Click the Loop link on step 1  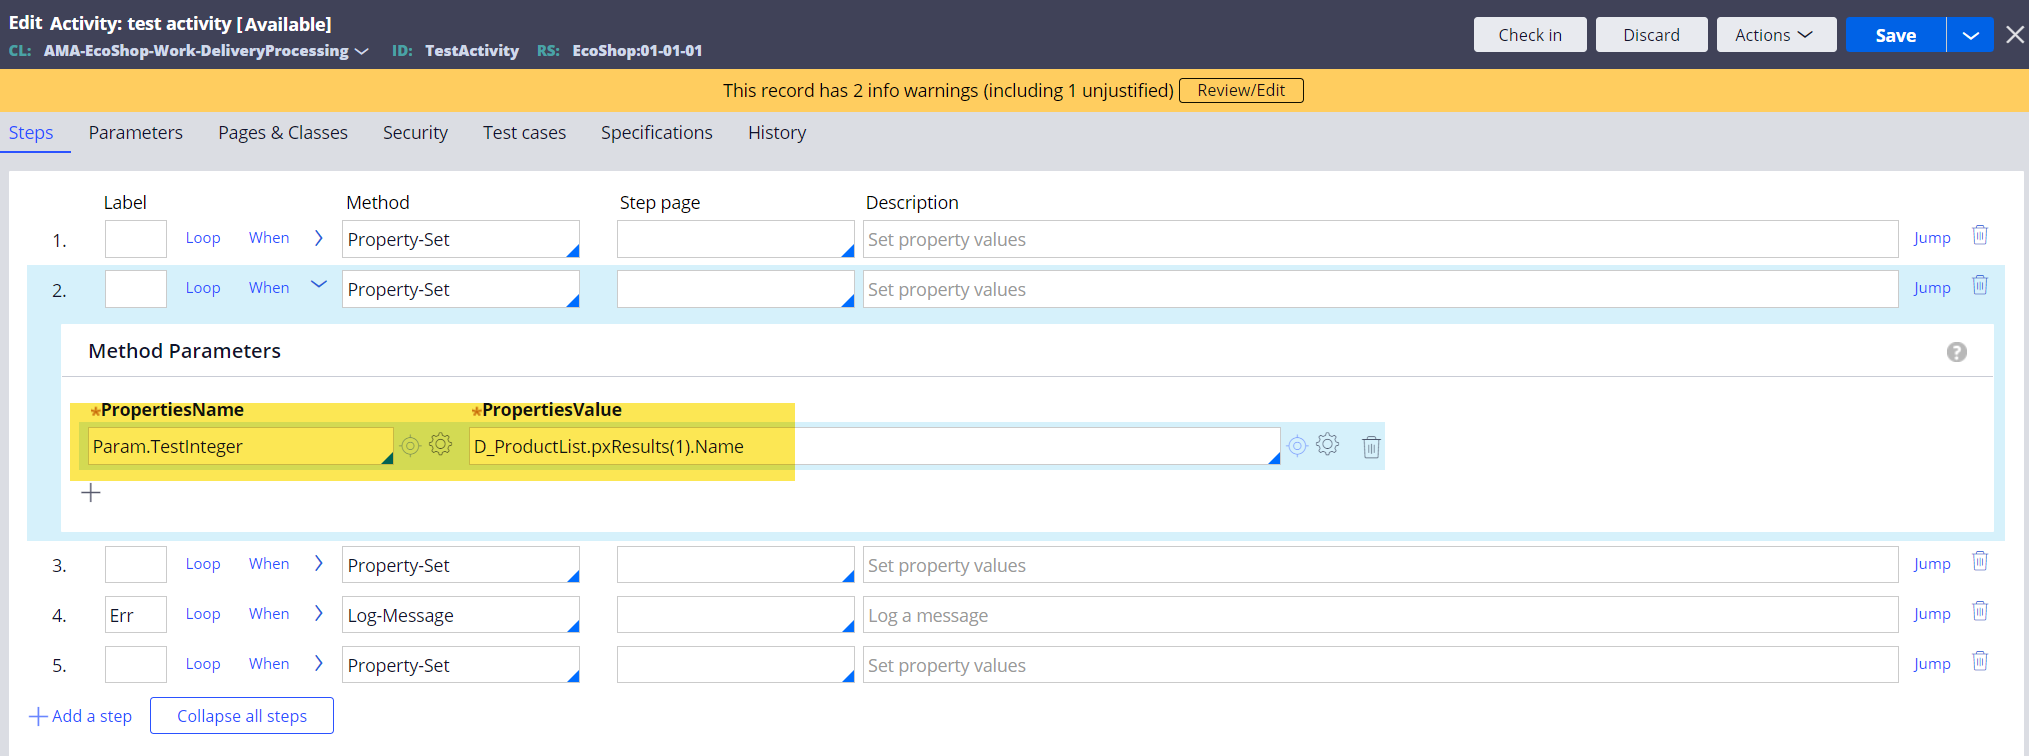coord(203,238)
